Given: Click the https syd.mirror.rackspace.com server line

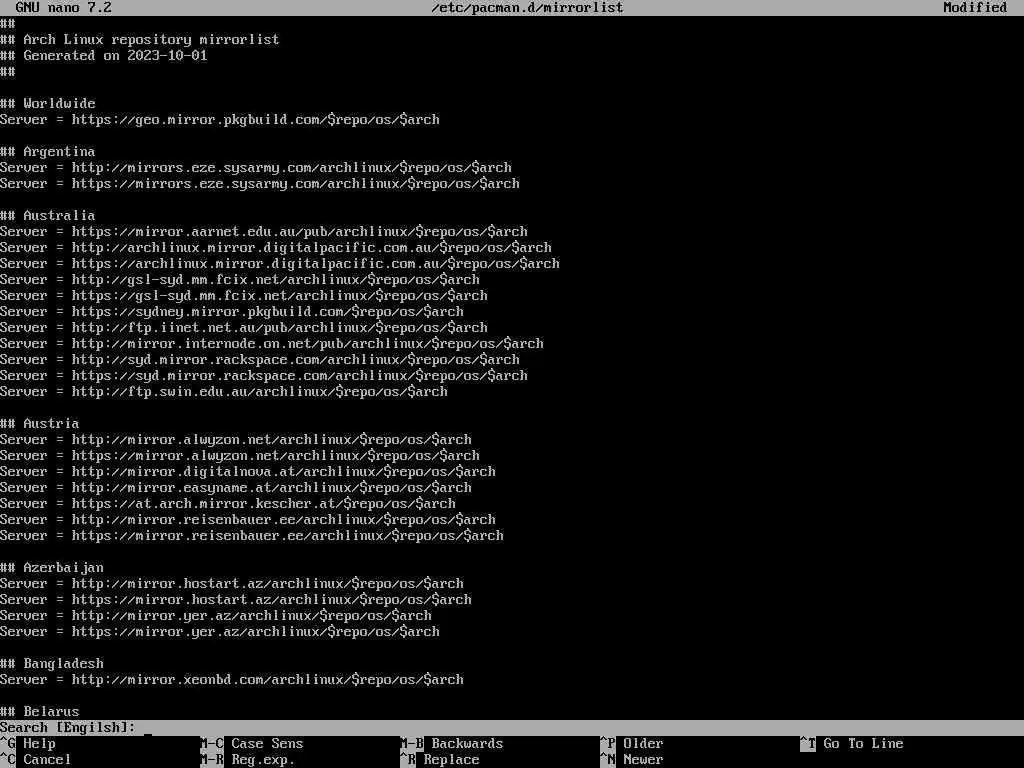Looking at the screenshot, I should 264,376.
